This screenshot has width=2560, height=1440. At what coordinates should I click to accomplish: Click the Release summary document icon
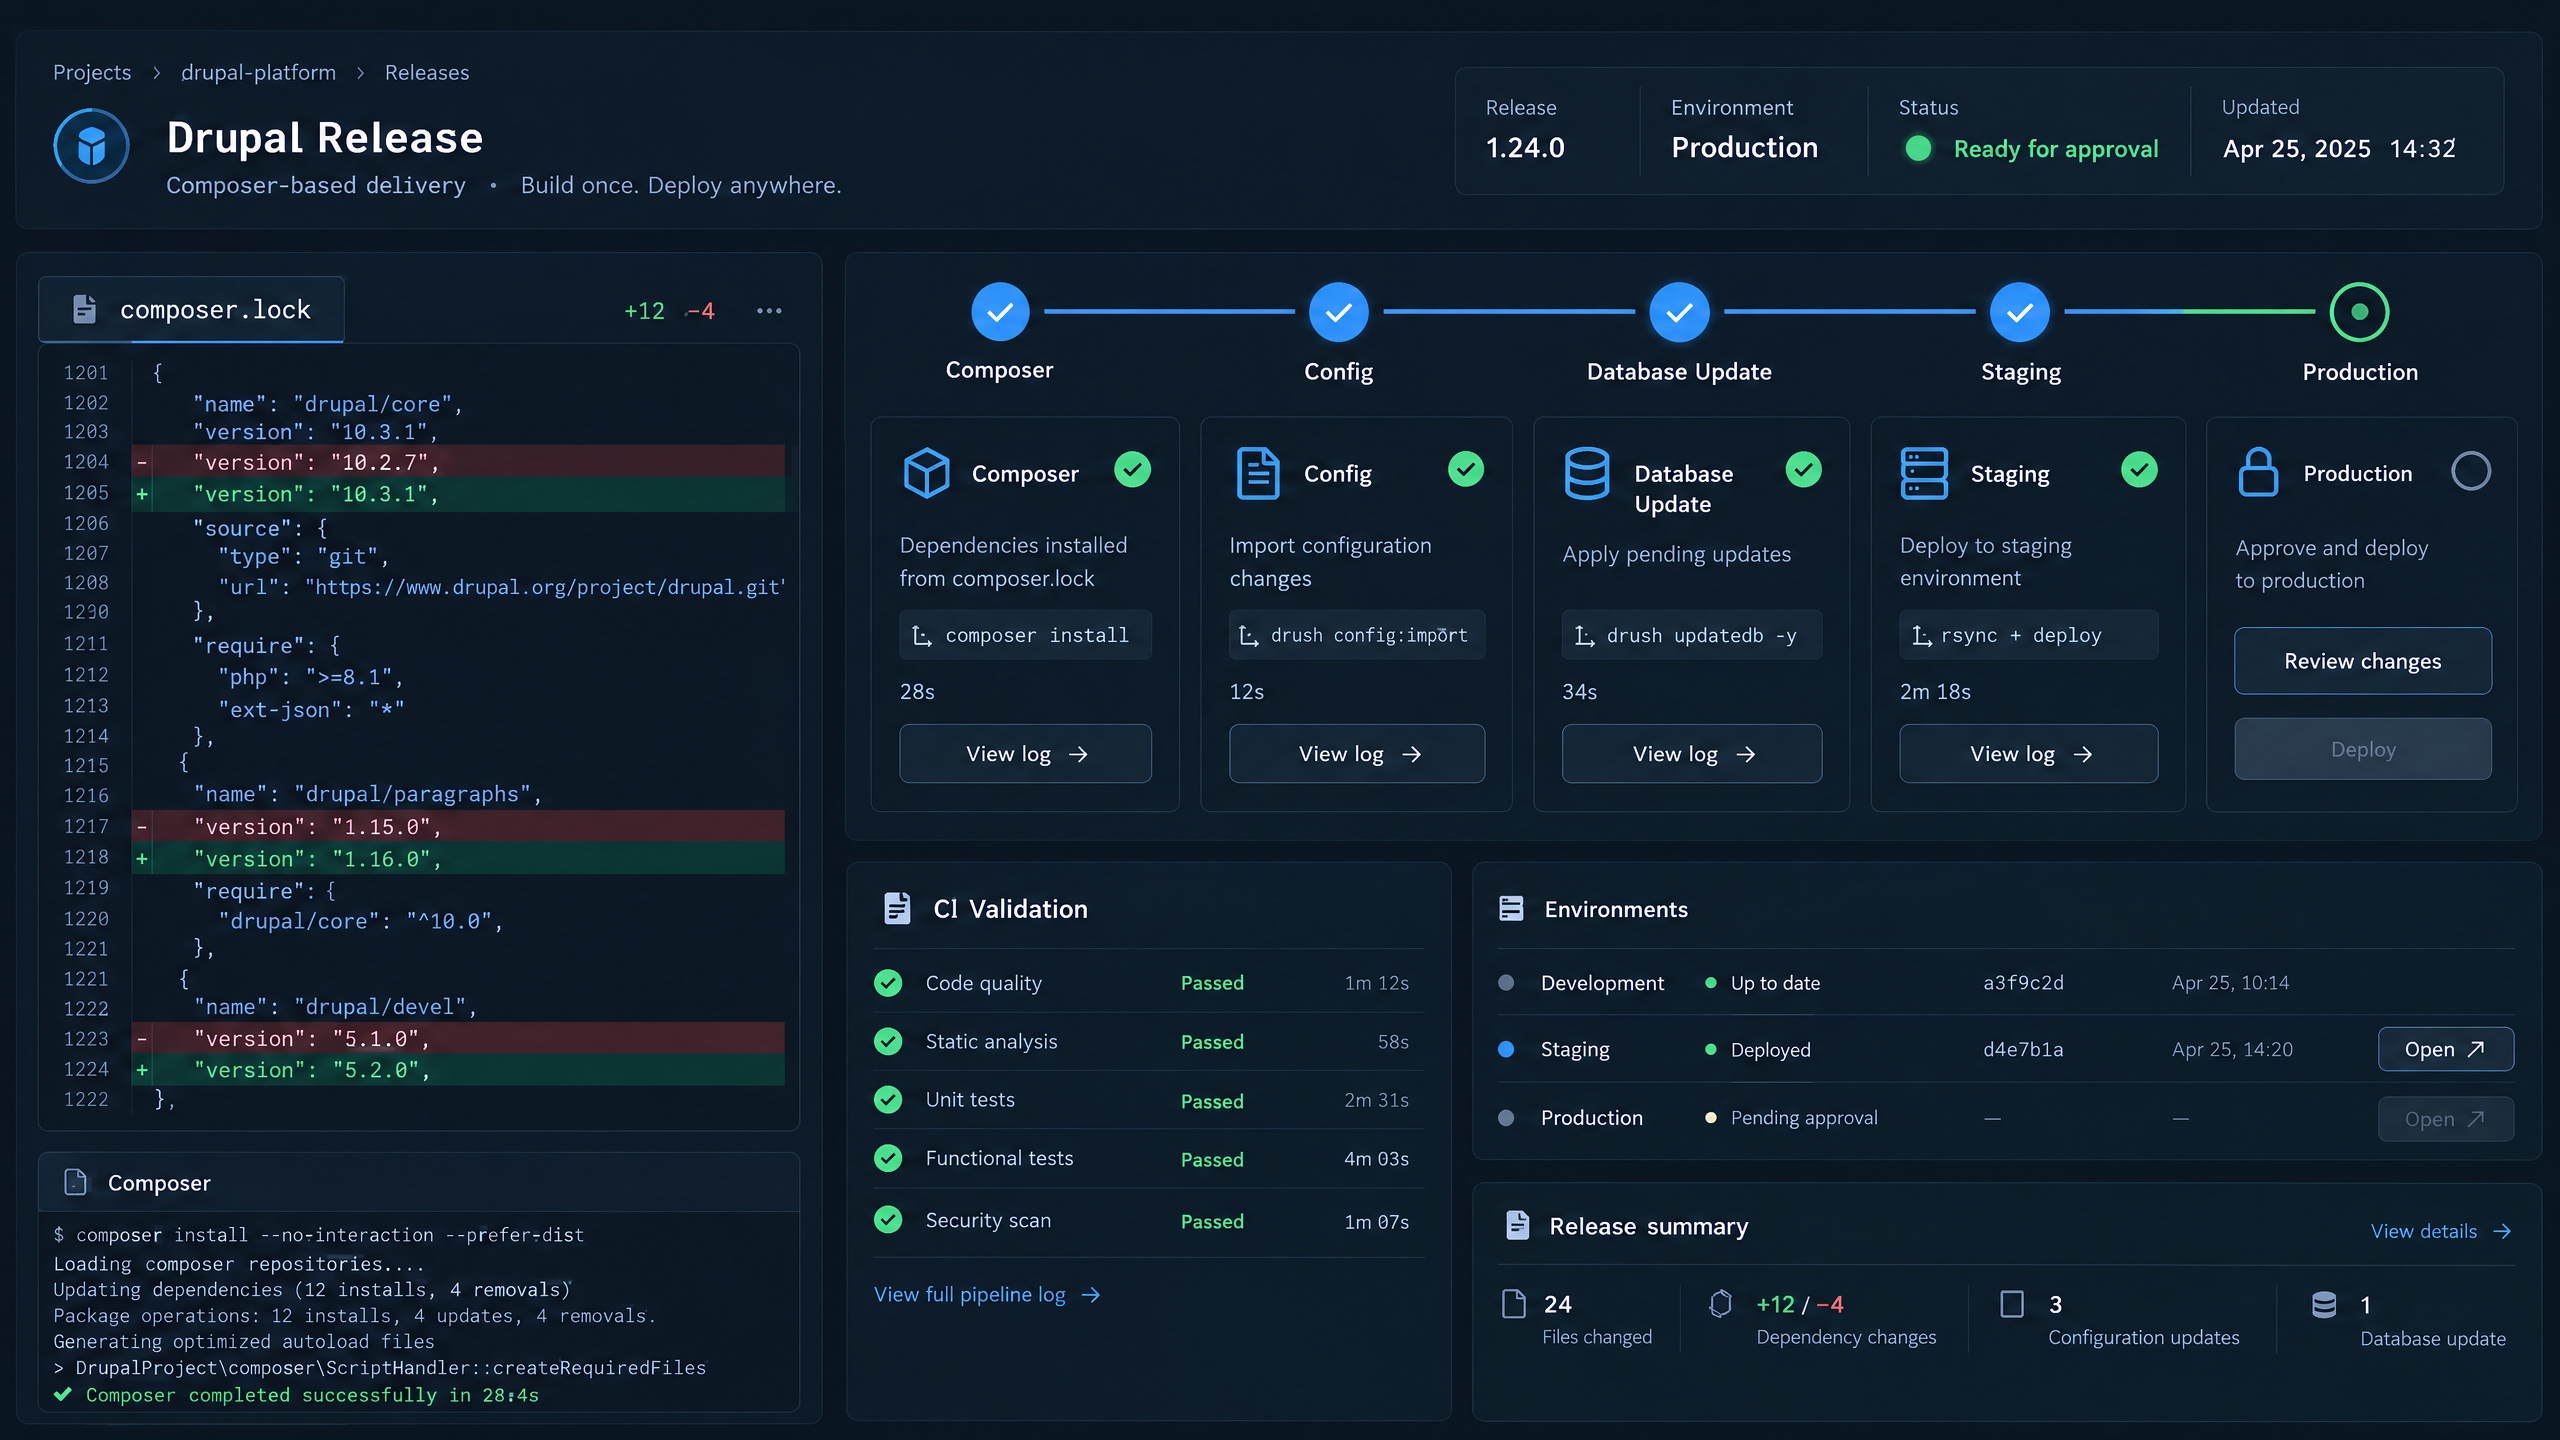point(1517,1225)
